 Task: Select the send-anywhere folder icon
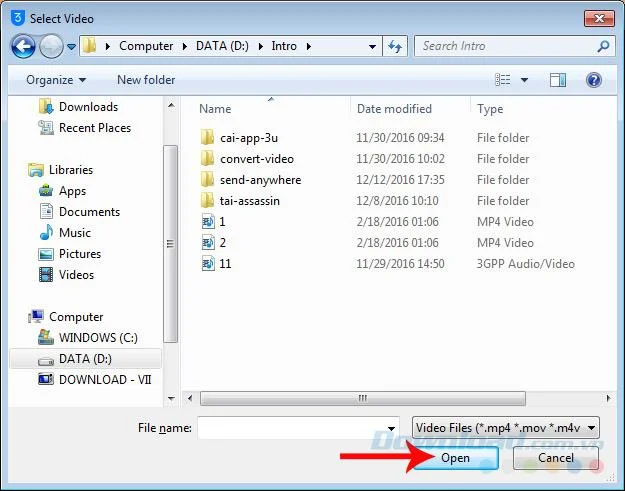[207, 180]
